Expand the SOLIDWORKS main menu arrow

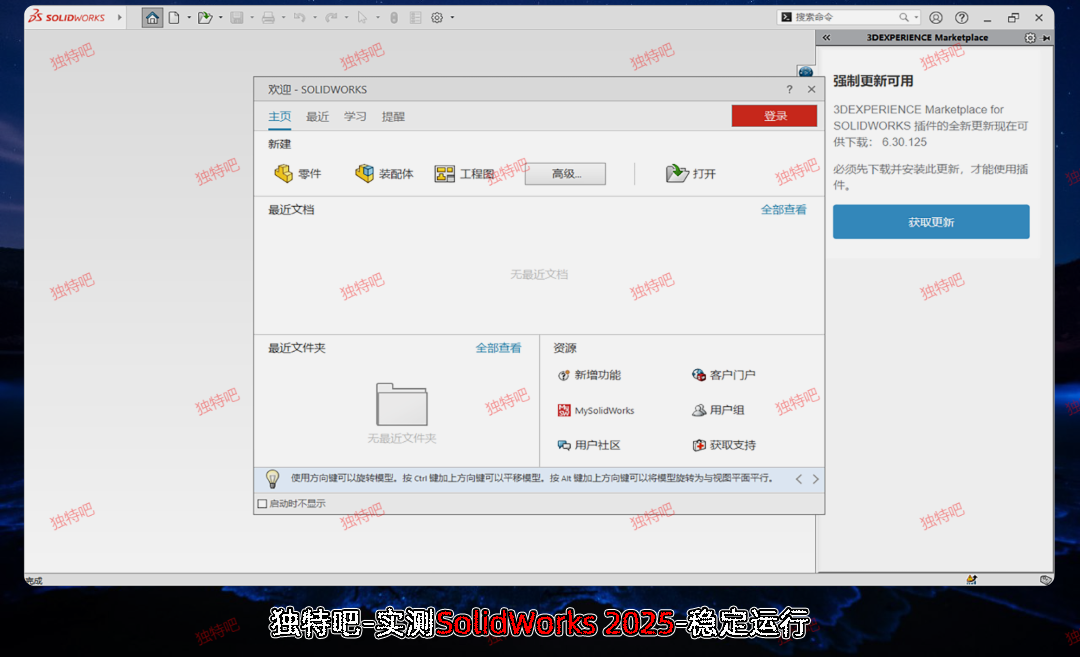(120, 18)
